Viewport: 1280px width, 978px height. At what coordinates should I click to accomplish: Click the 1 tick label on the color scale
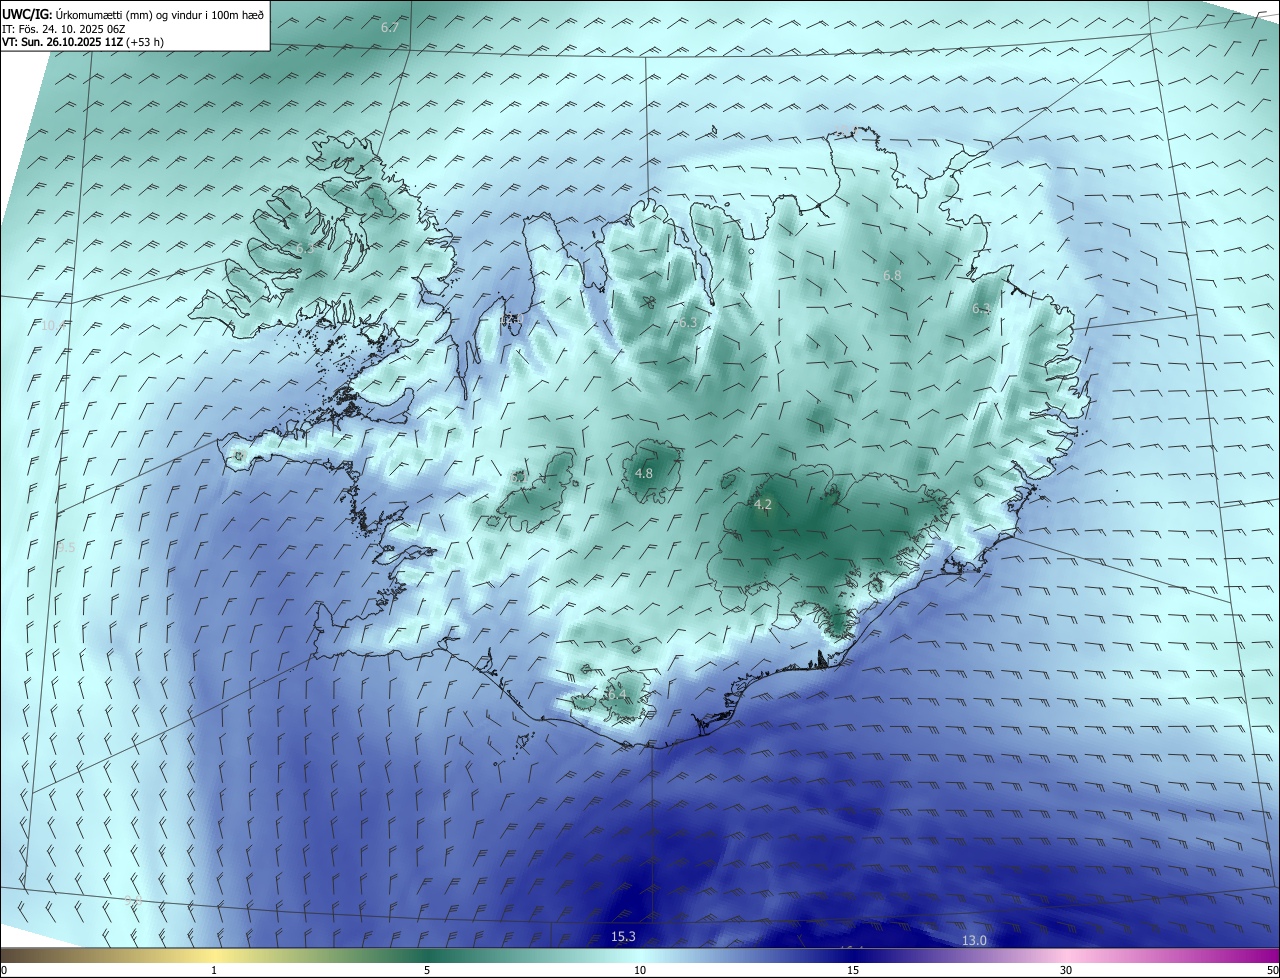(214, 970)
